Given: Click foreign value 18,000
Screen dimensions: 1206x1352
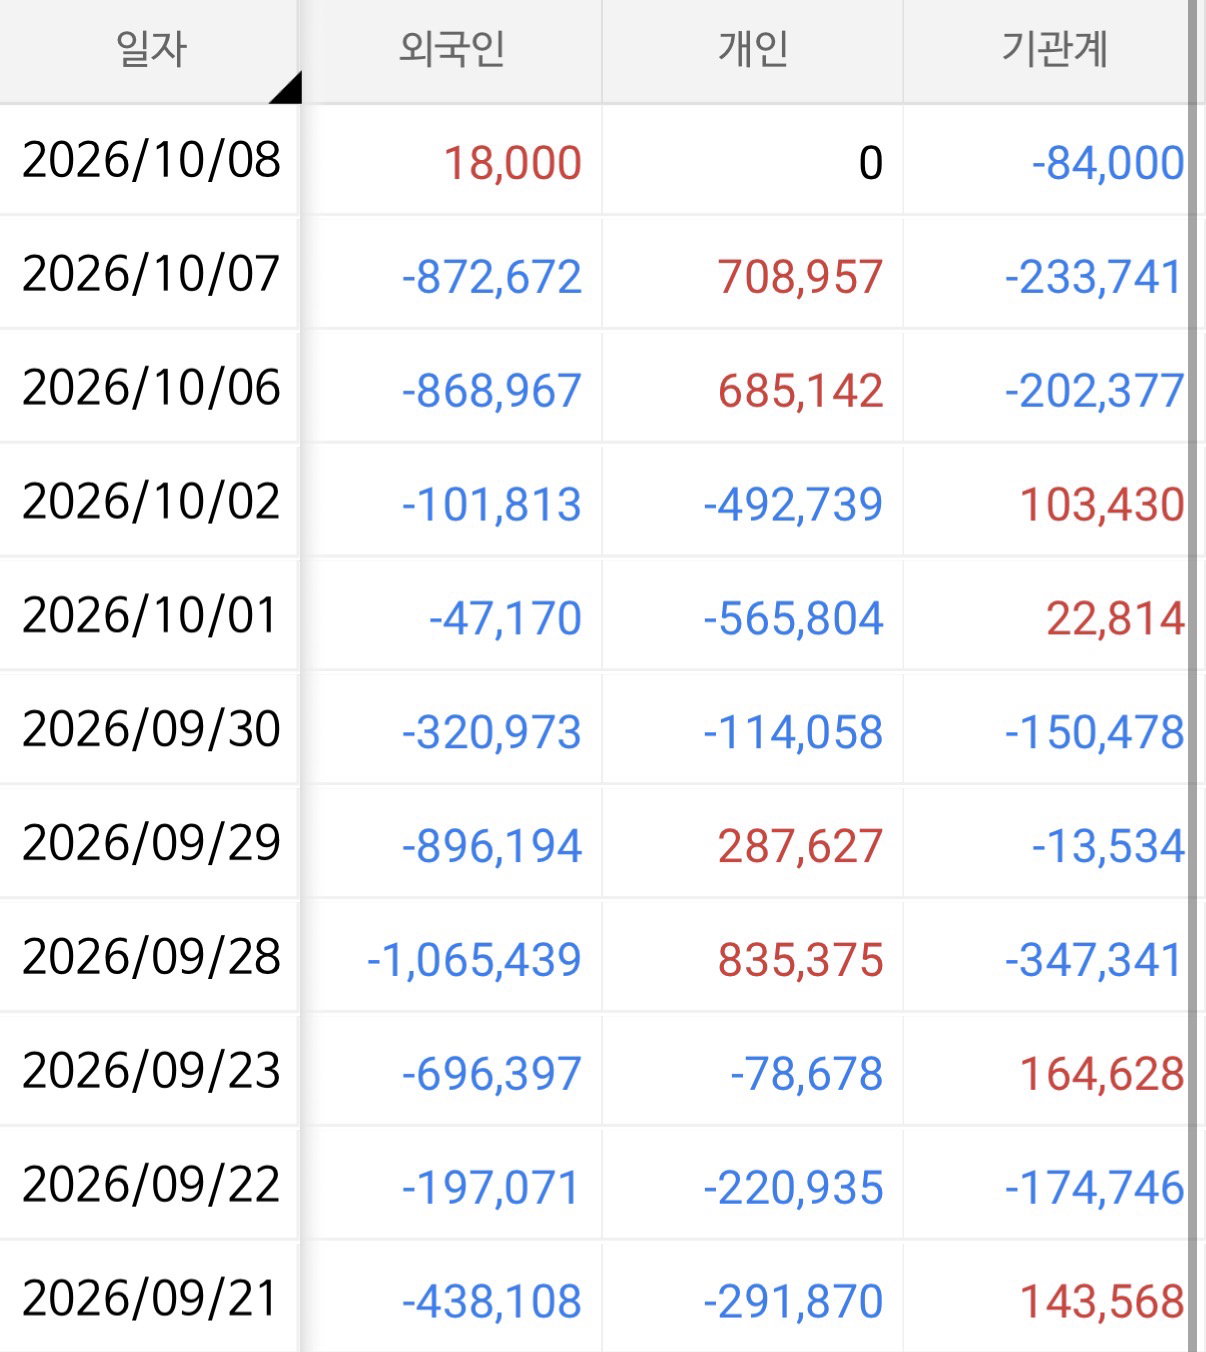Looking at the screenshot, I should 512,163.
